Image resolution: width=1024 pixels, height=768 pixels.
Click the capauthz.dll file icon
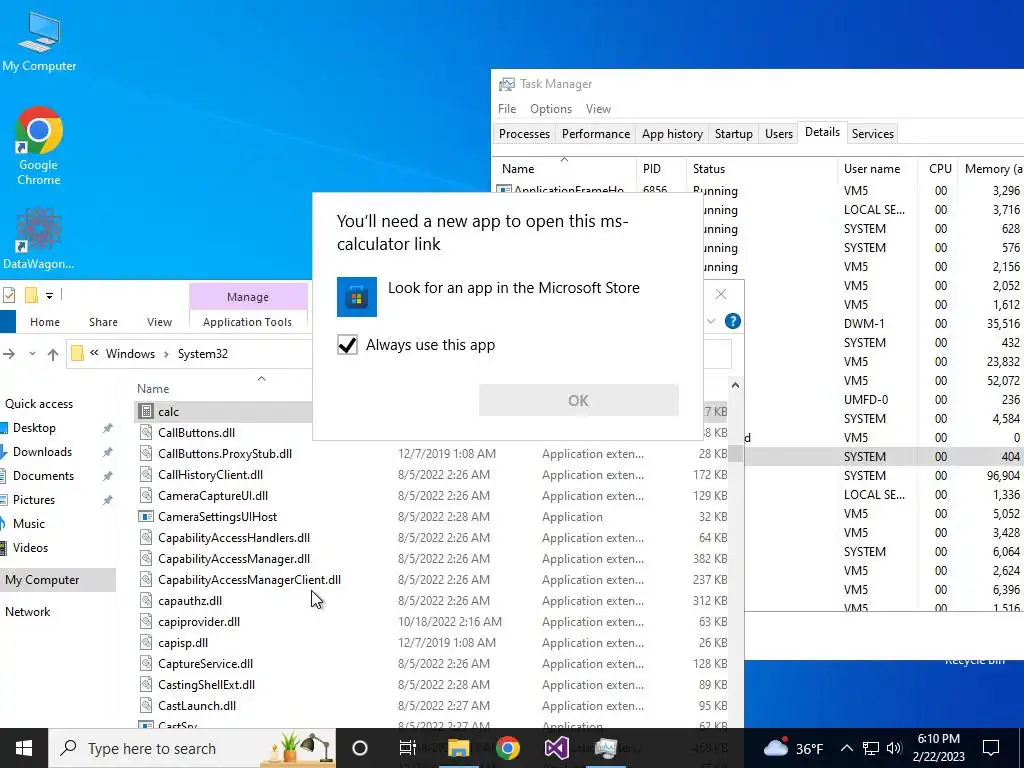pos(146,601)
